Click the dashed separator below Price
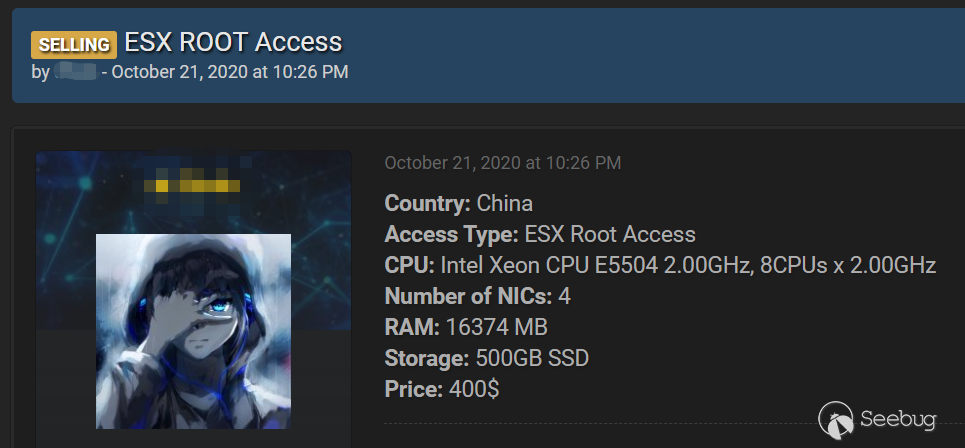Screen dimensions: 965x448 (600, 423)
